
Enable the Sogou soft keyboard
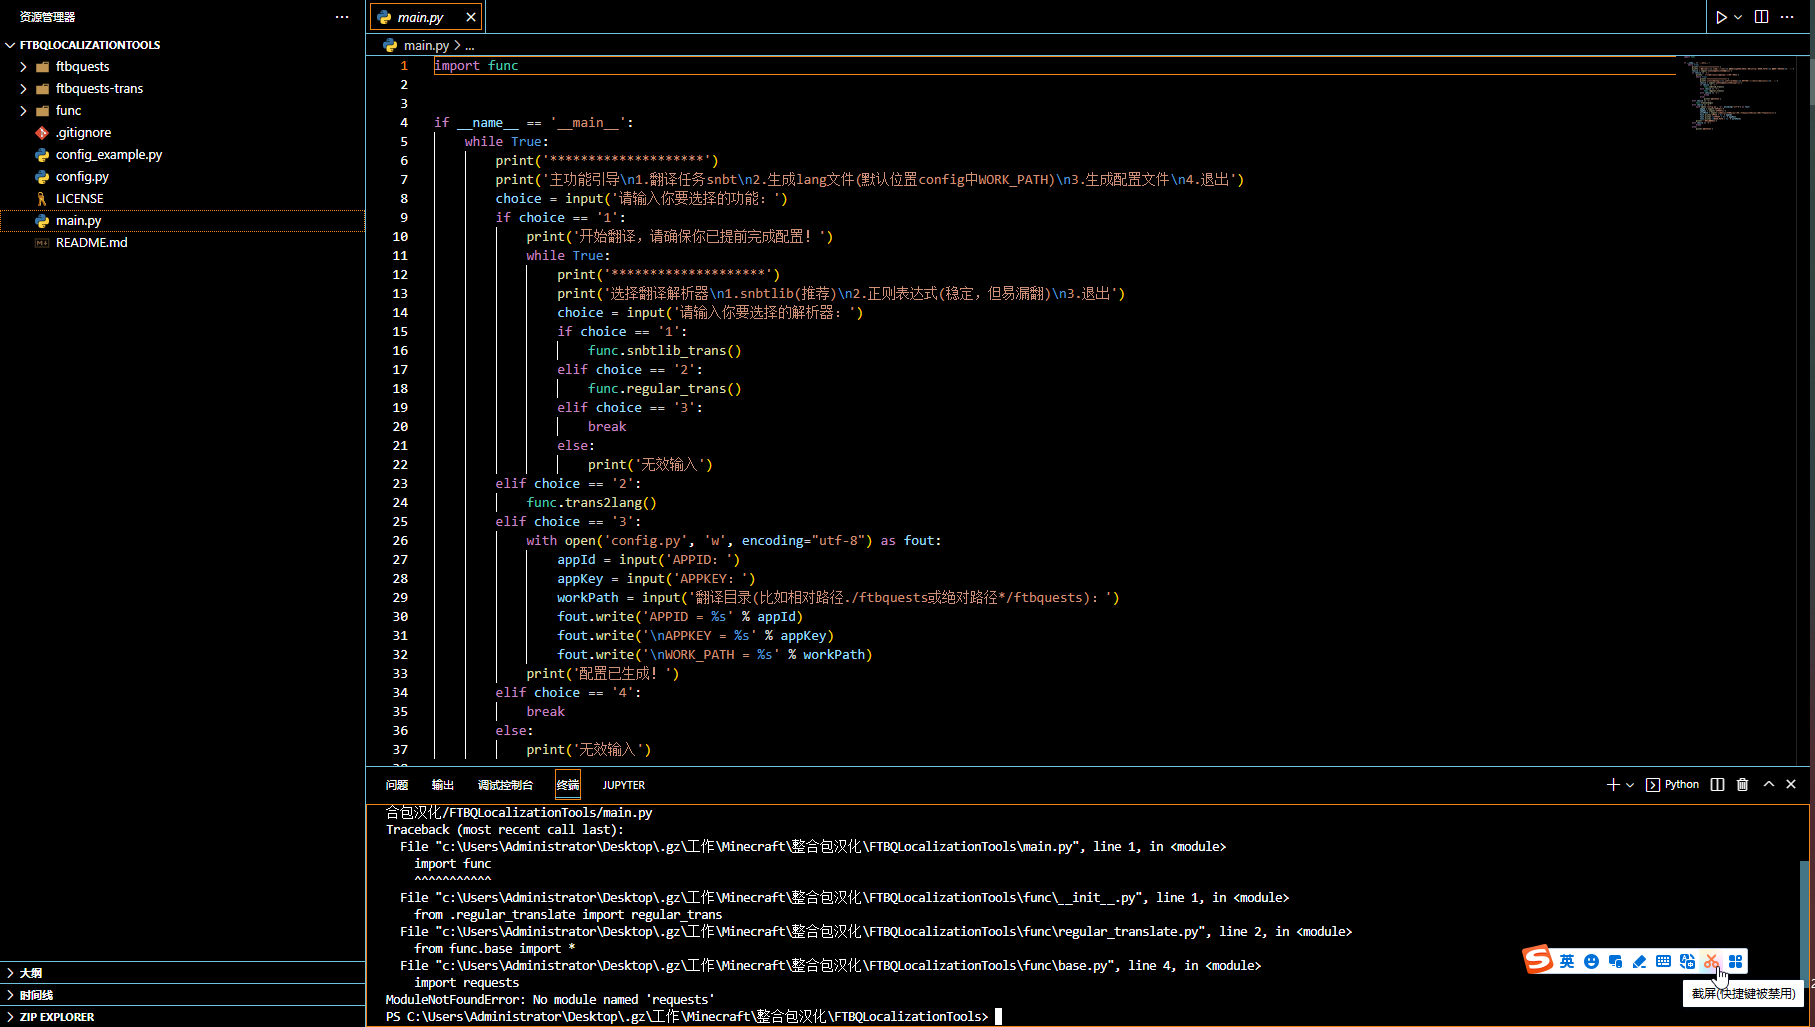[x=1663, y=961]
